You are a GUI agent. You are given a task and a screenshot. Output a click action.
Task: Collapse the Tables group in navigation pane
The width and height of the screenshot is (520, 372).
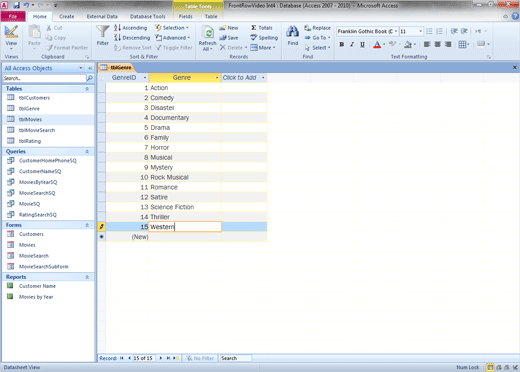(87, 89)
